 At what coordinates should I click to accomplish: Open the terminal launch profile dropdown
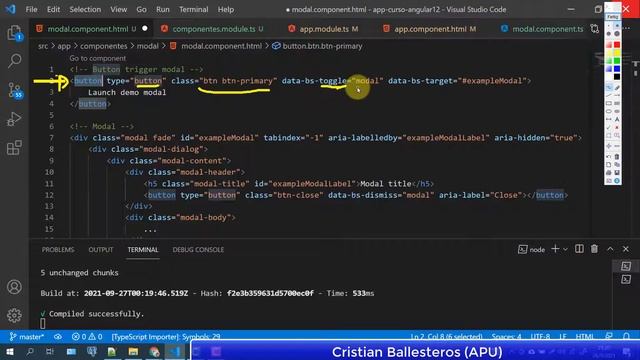(x=565, y=249)
